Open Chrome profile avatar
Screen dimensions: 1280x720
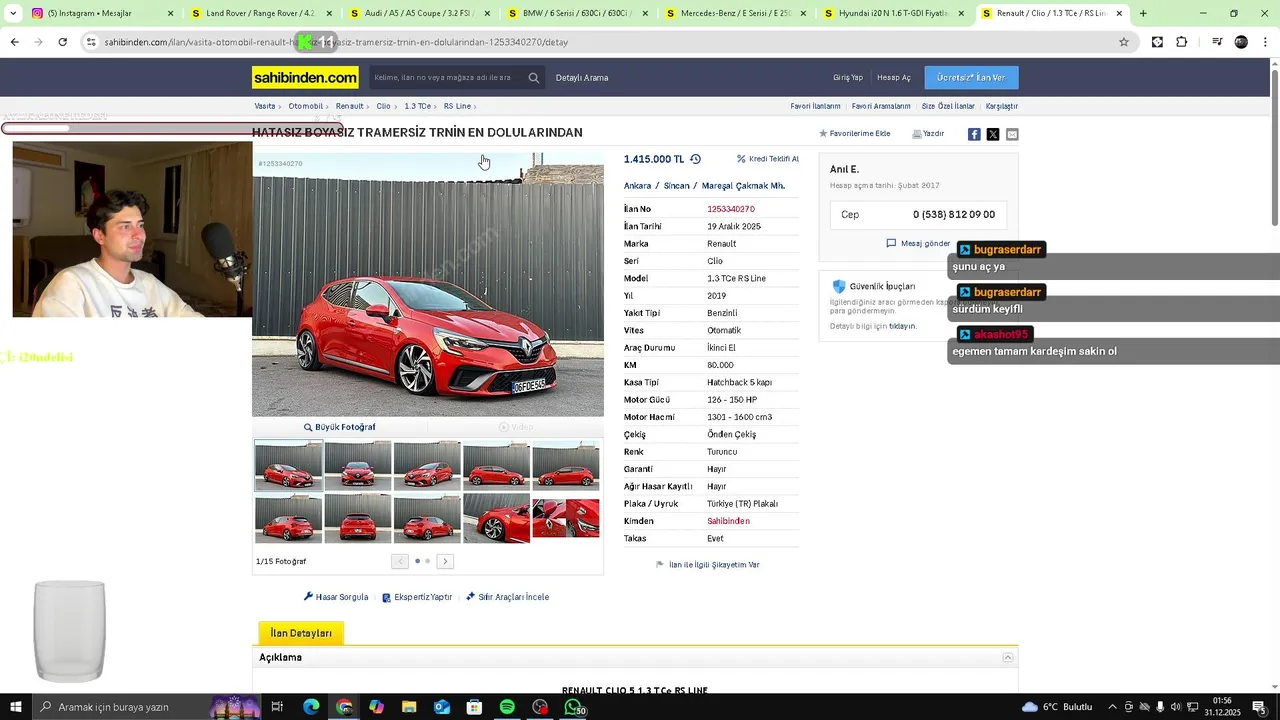[1241, 42]
